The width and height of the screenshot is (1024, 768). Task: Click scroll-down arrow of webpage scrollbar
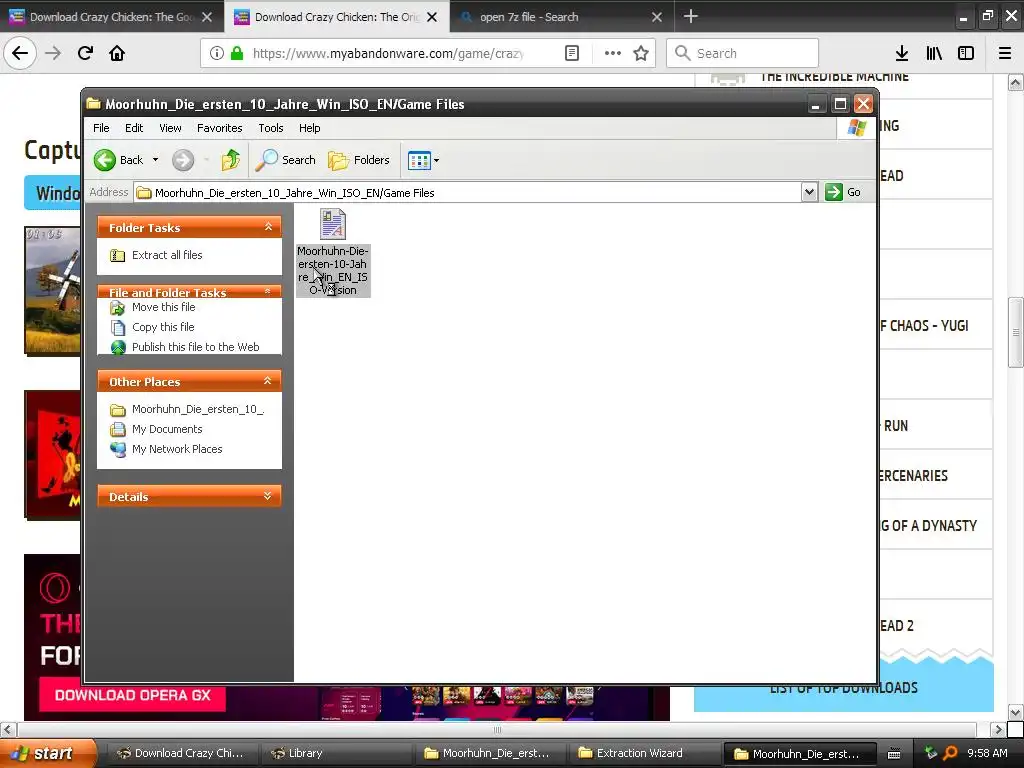pyautogui.click(x=1016, y=712)
